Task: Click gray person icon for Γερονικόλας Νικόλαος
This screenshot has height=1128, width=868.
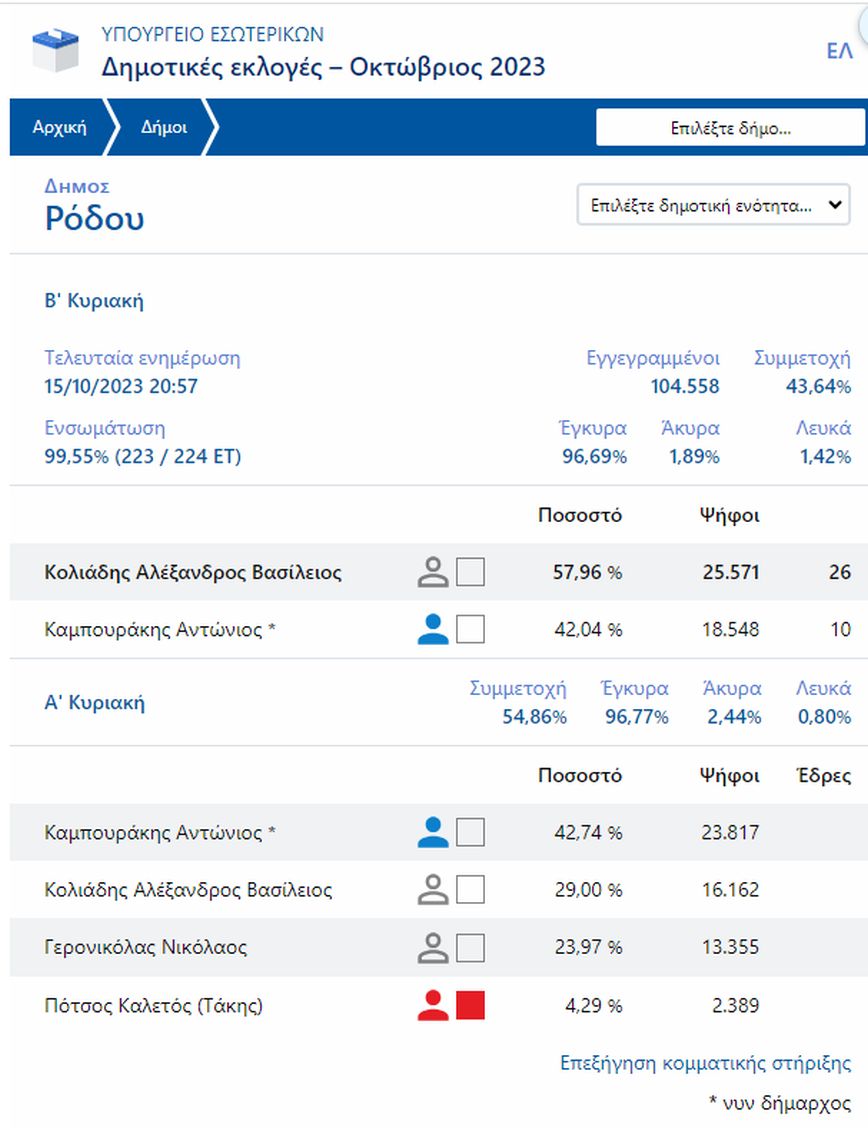Action: pyautogui.click(x=432, y=947)
